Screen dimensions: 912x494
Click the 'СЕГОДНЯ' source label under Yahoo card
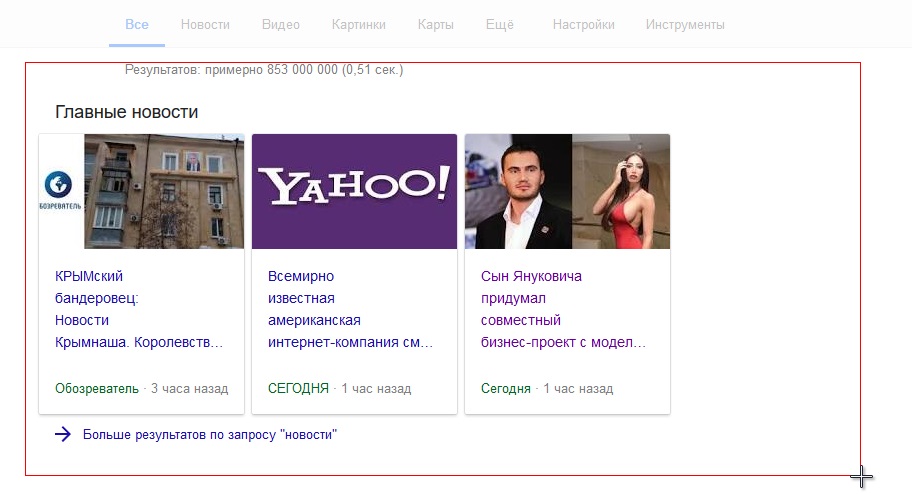[298, 388]
